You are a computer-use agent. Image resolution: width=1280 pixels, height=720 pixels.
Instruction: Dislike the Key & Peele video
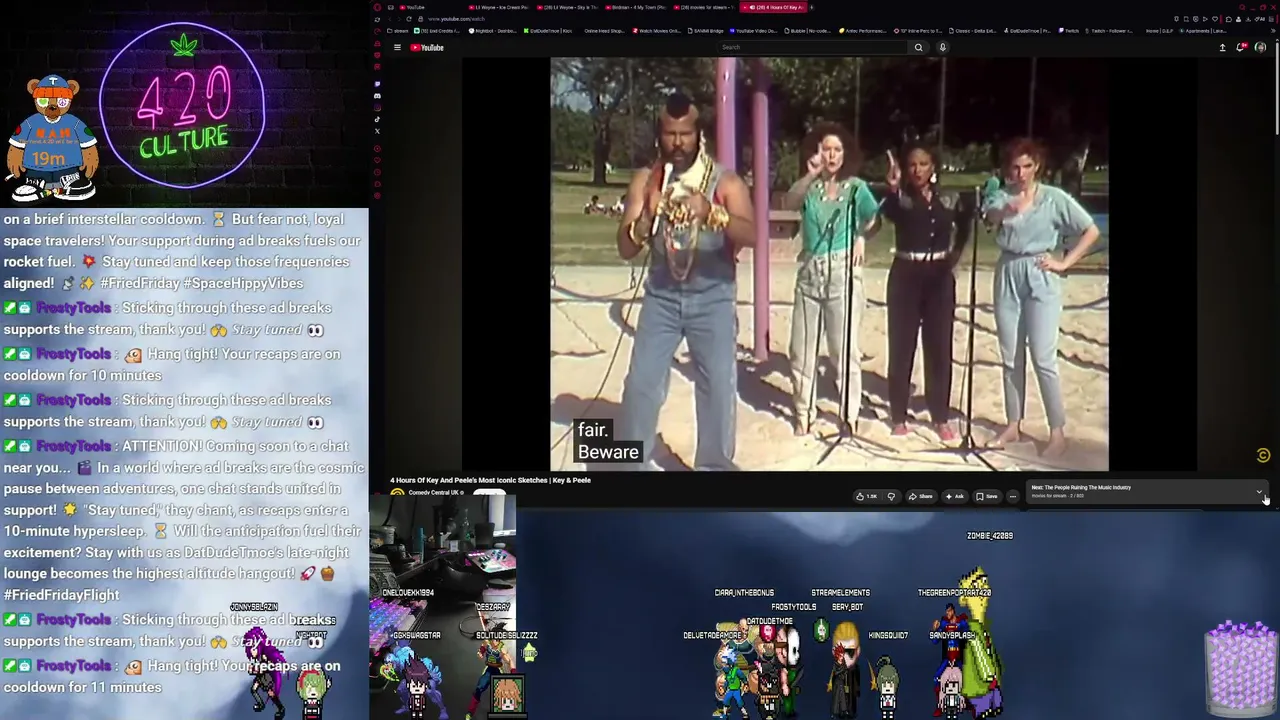[x=891, y=496]
